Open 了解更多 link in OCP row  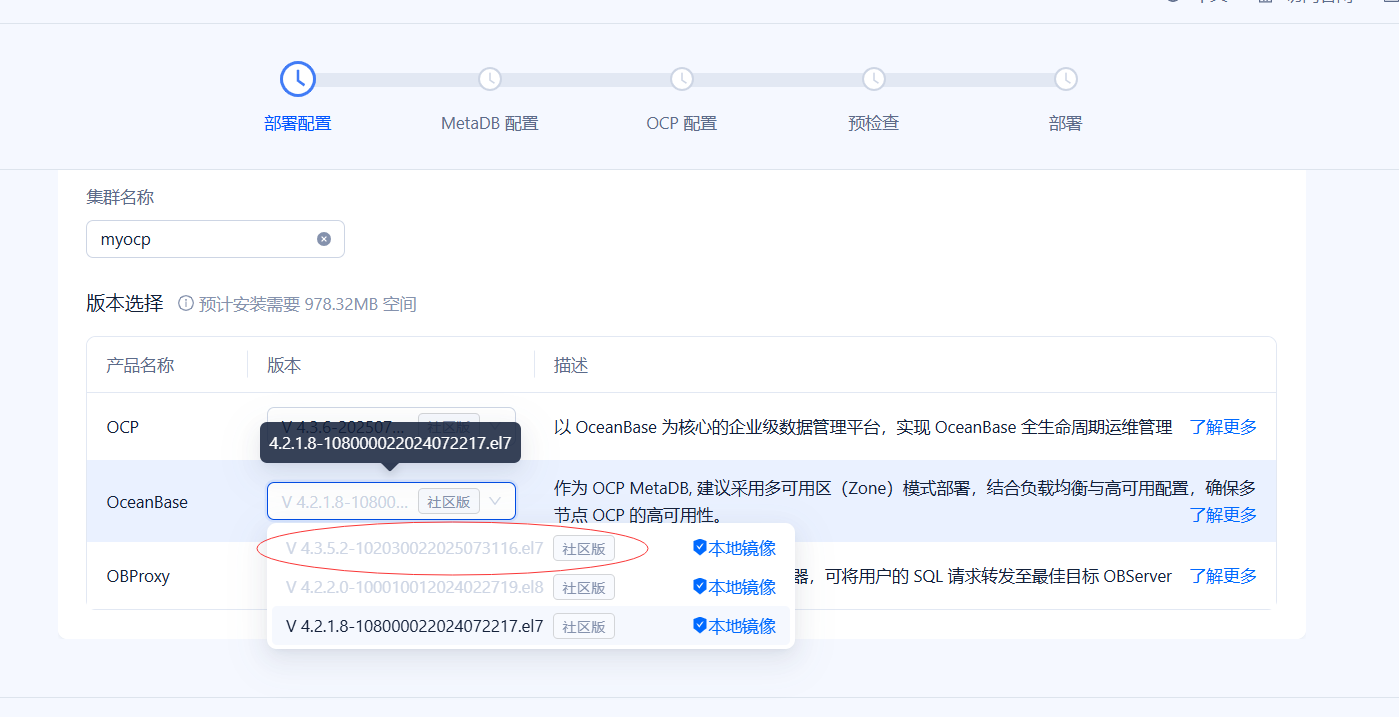click(1223, 427)
